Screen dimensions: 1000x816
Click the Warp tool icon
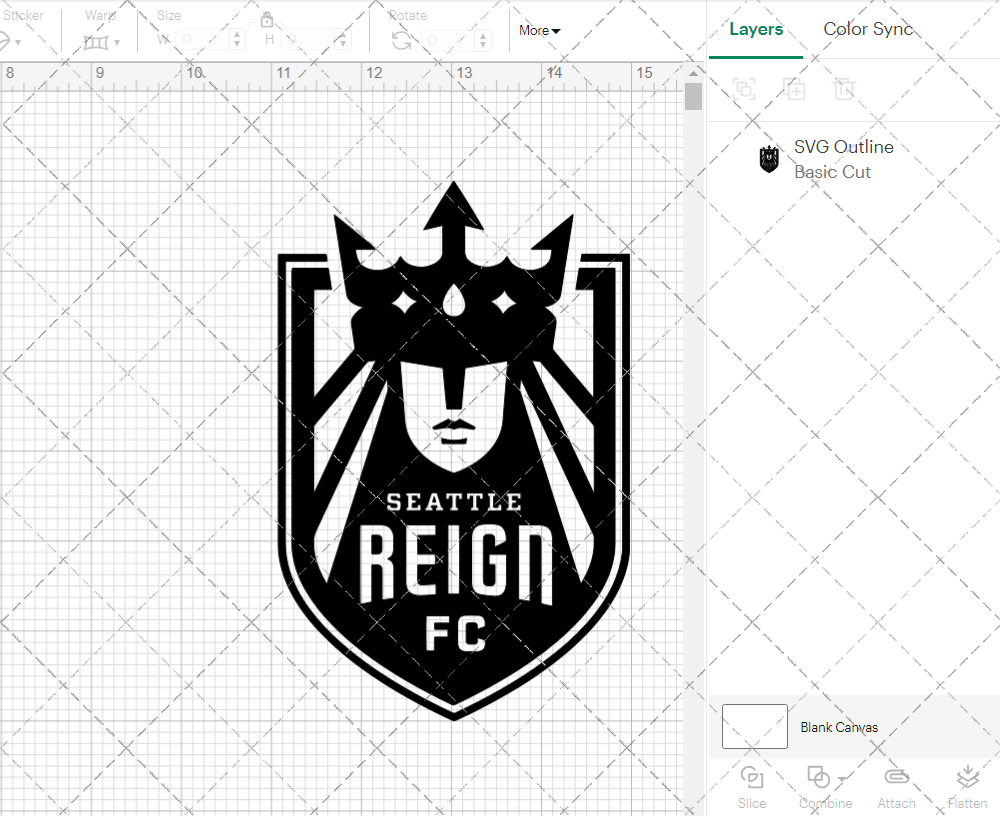(96, 40)
